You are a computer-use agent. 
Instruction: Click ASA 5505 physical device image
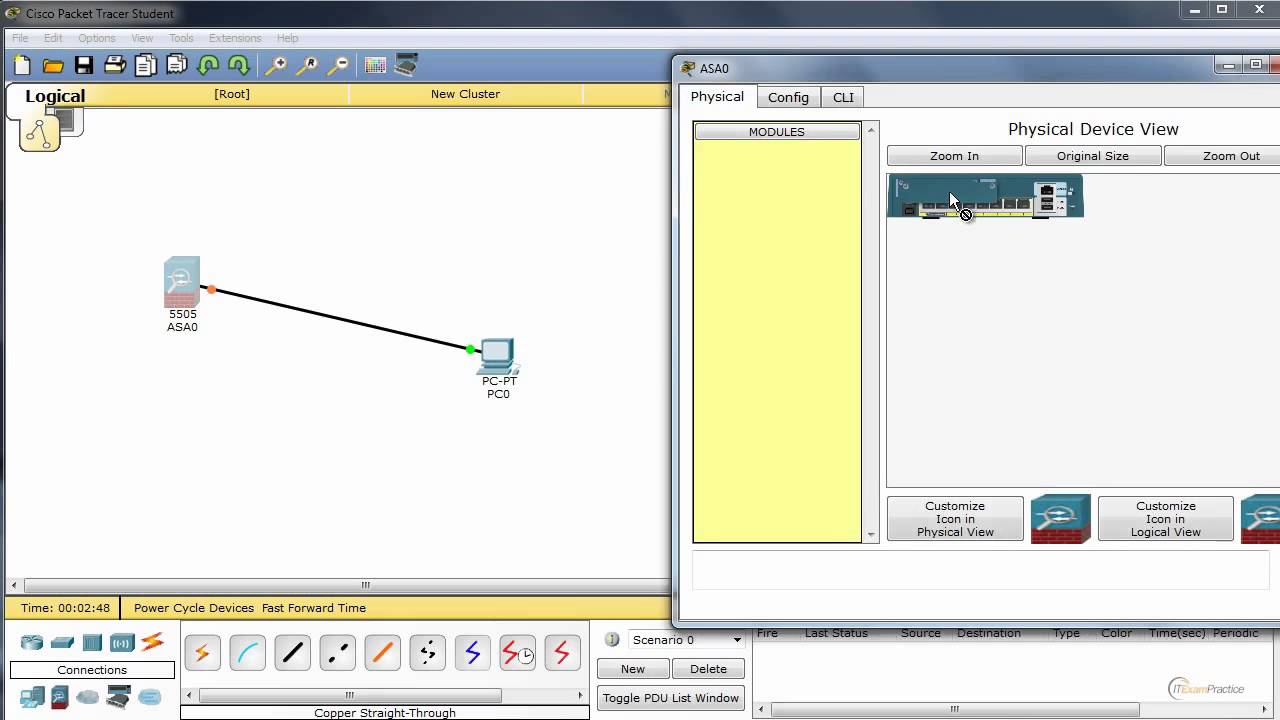tap(985, 197)
